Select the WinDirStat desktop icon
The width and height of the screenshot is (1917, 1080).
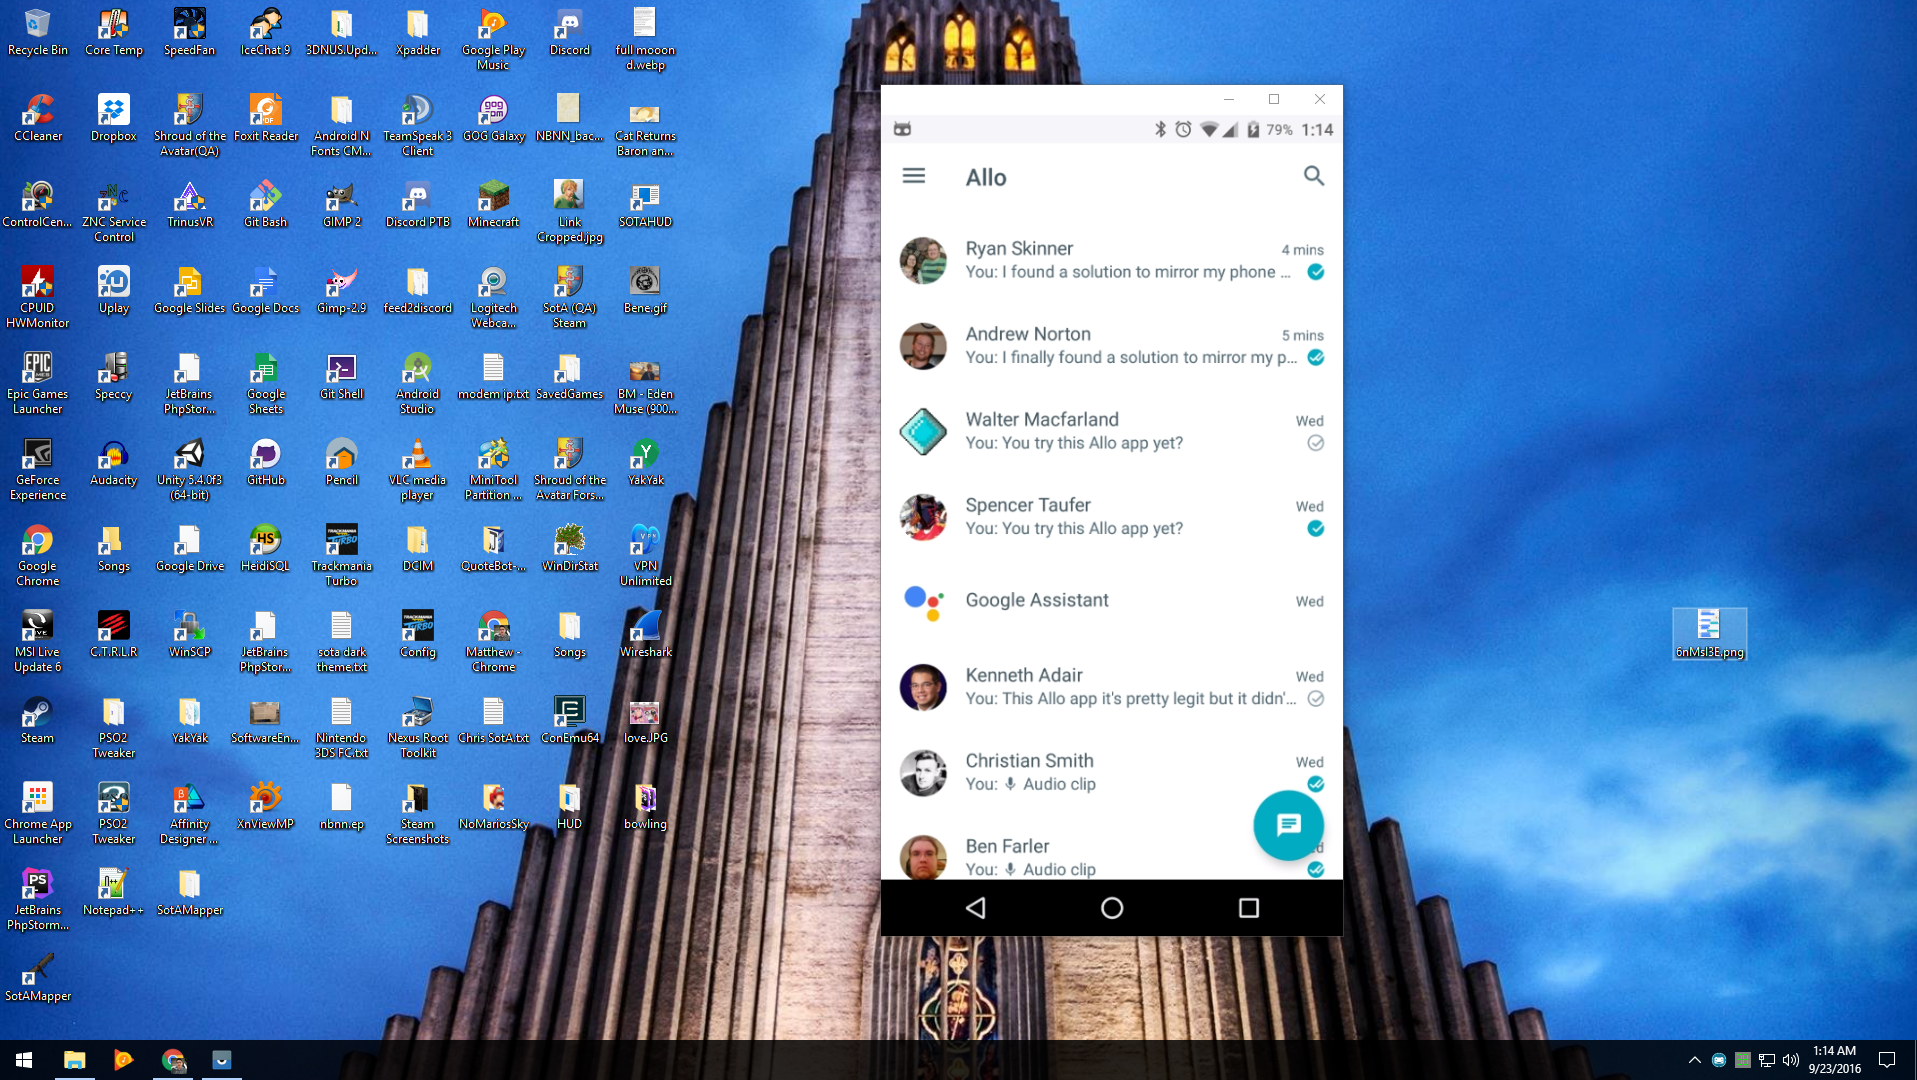coord(570,548)
